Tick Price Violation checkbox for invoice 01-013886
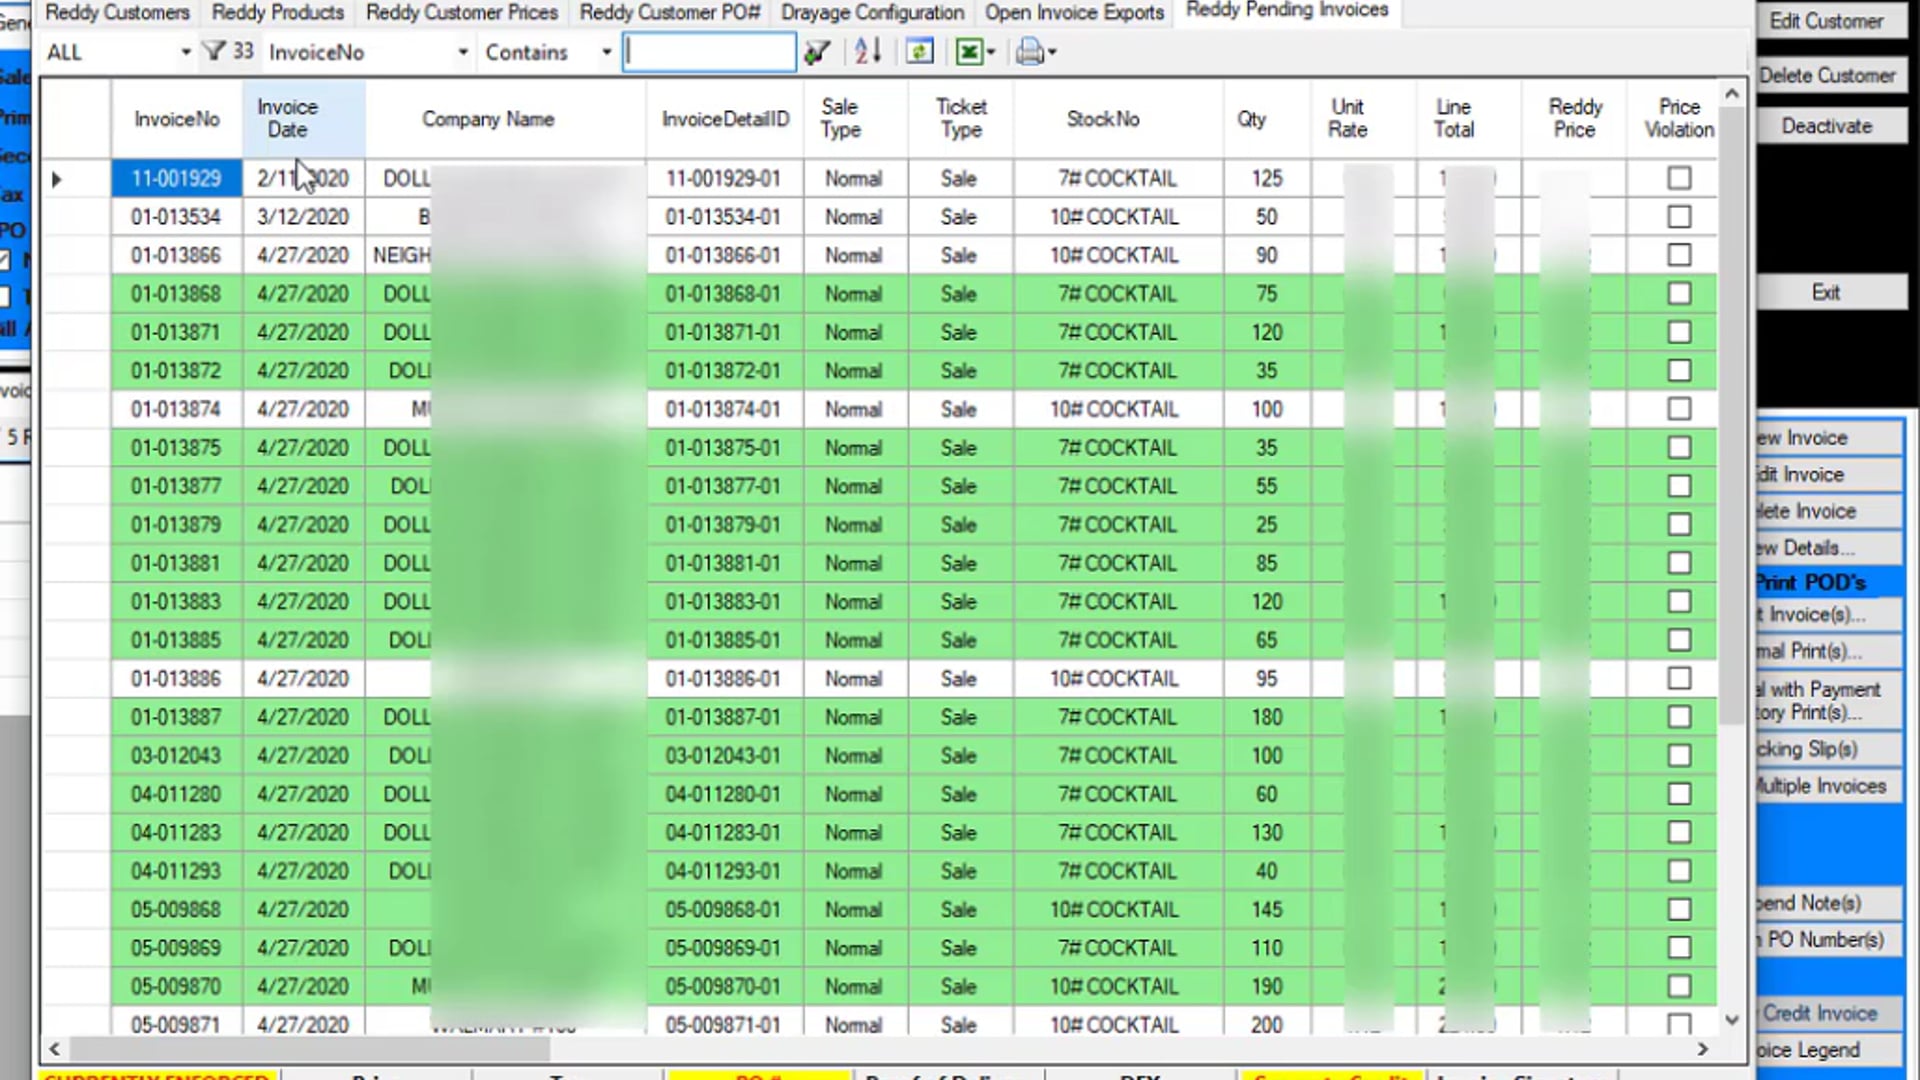 click(x=1679, y=678)
